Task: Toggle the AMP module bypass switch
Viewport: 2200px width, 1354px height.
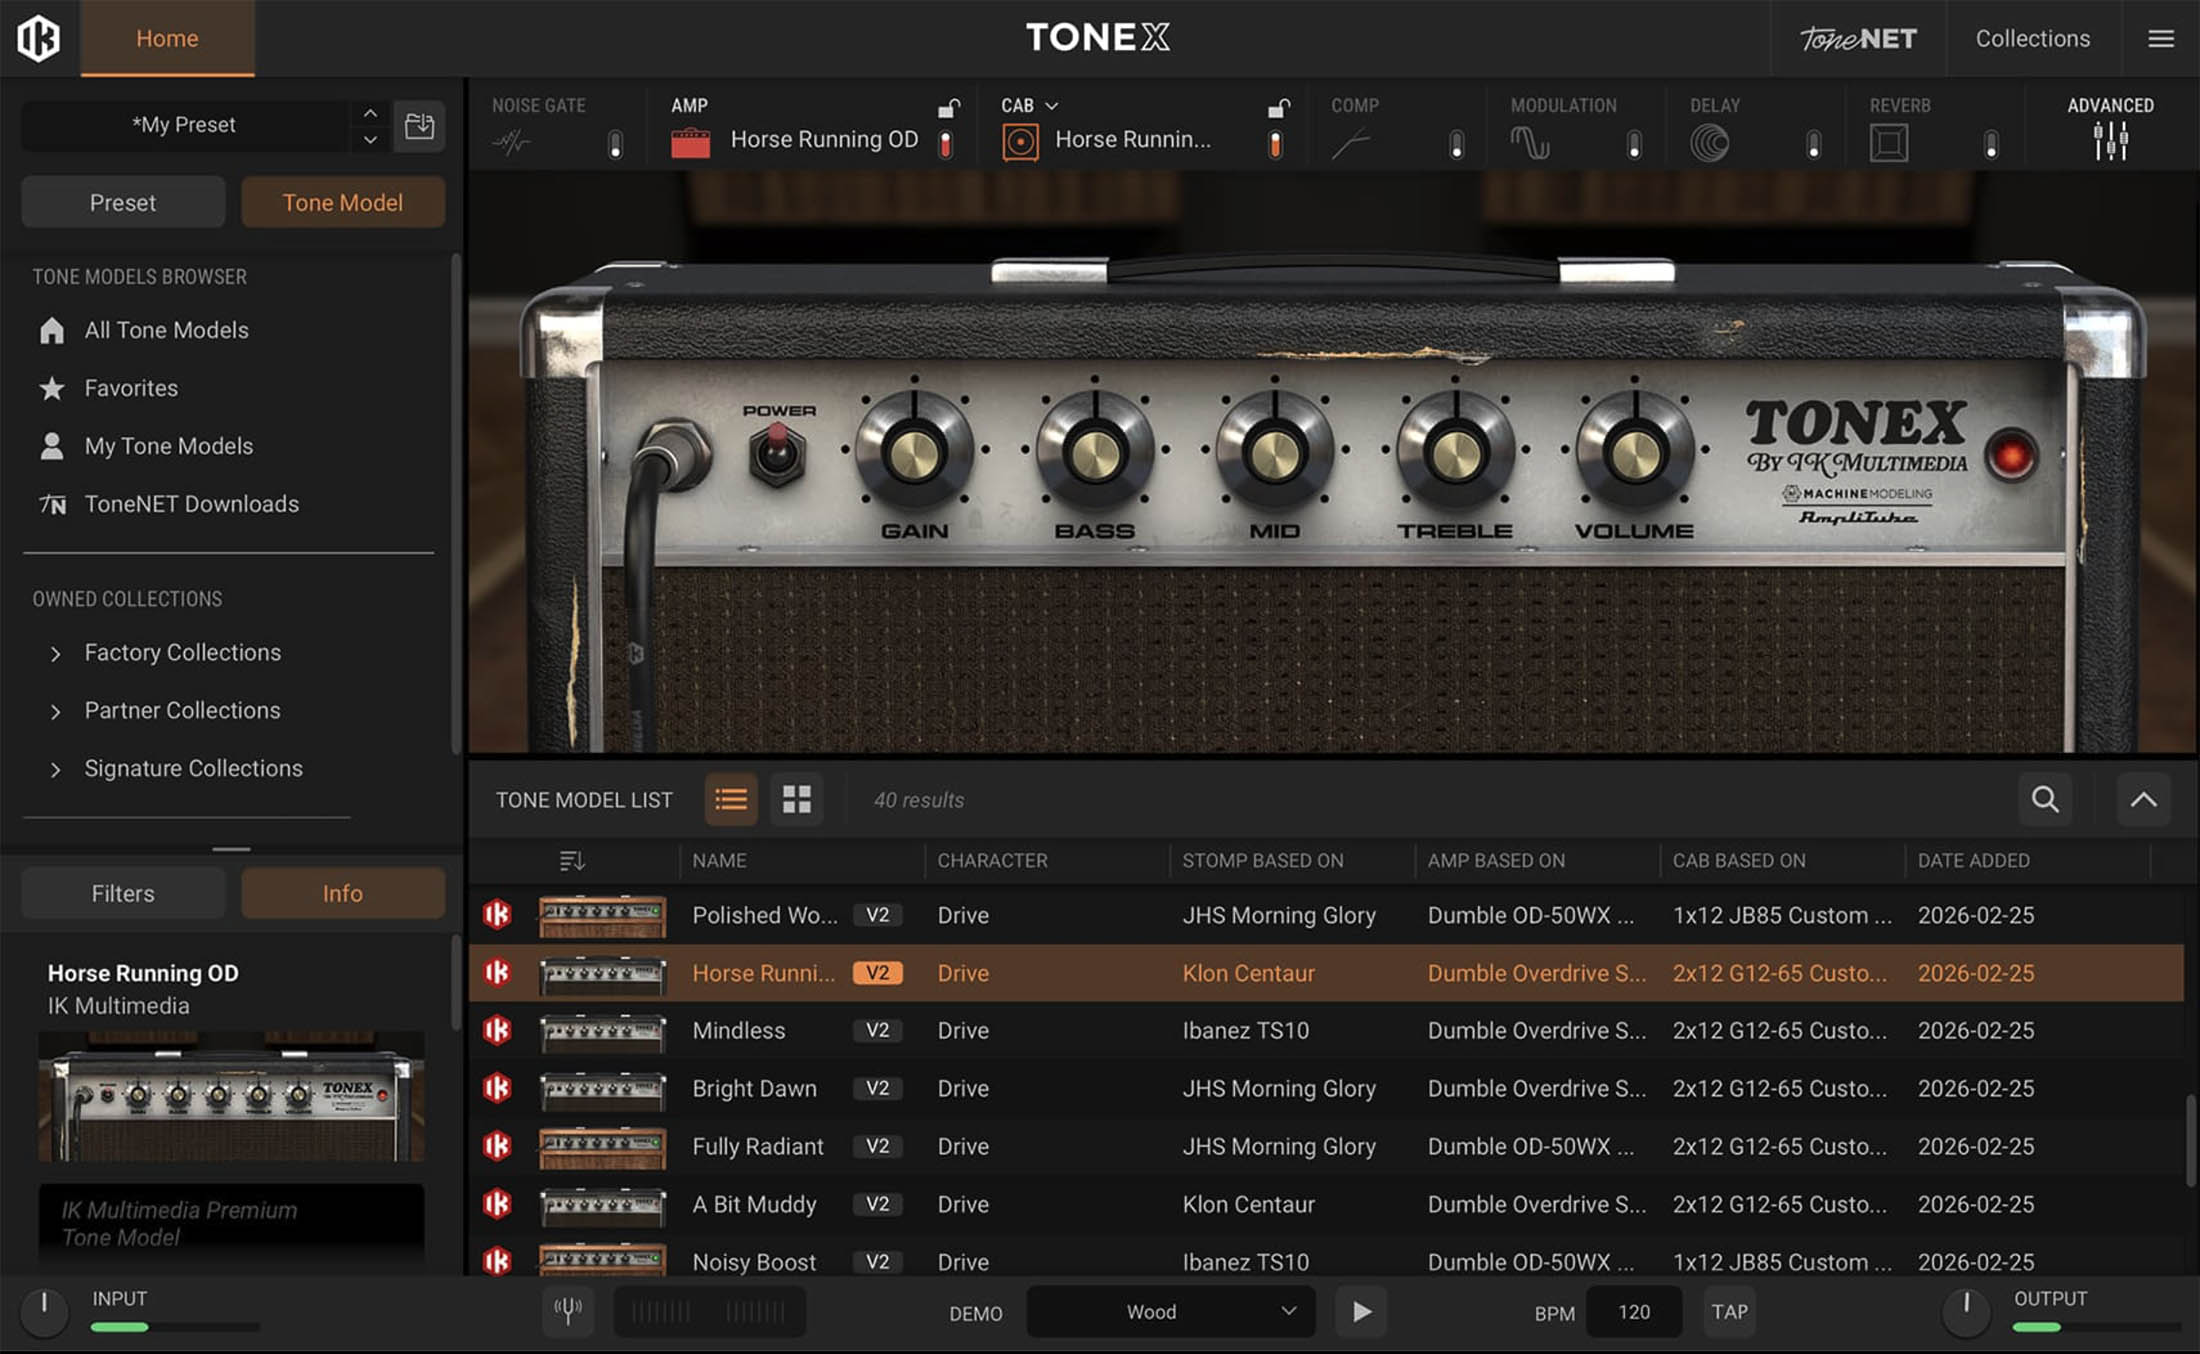Action: pos(943,142)
